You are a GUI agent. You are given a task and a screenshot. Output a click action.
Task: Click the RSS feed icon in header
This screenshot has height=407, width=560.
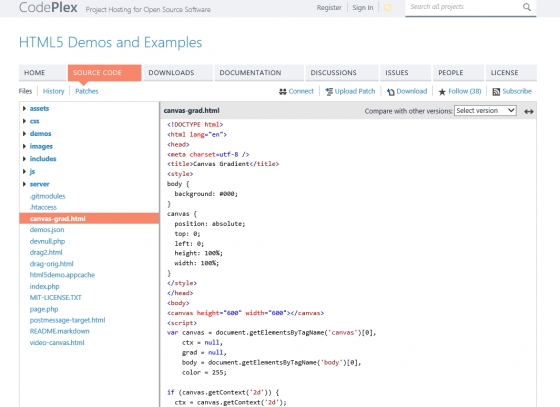point(387,7)
